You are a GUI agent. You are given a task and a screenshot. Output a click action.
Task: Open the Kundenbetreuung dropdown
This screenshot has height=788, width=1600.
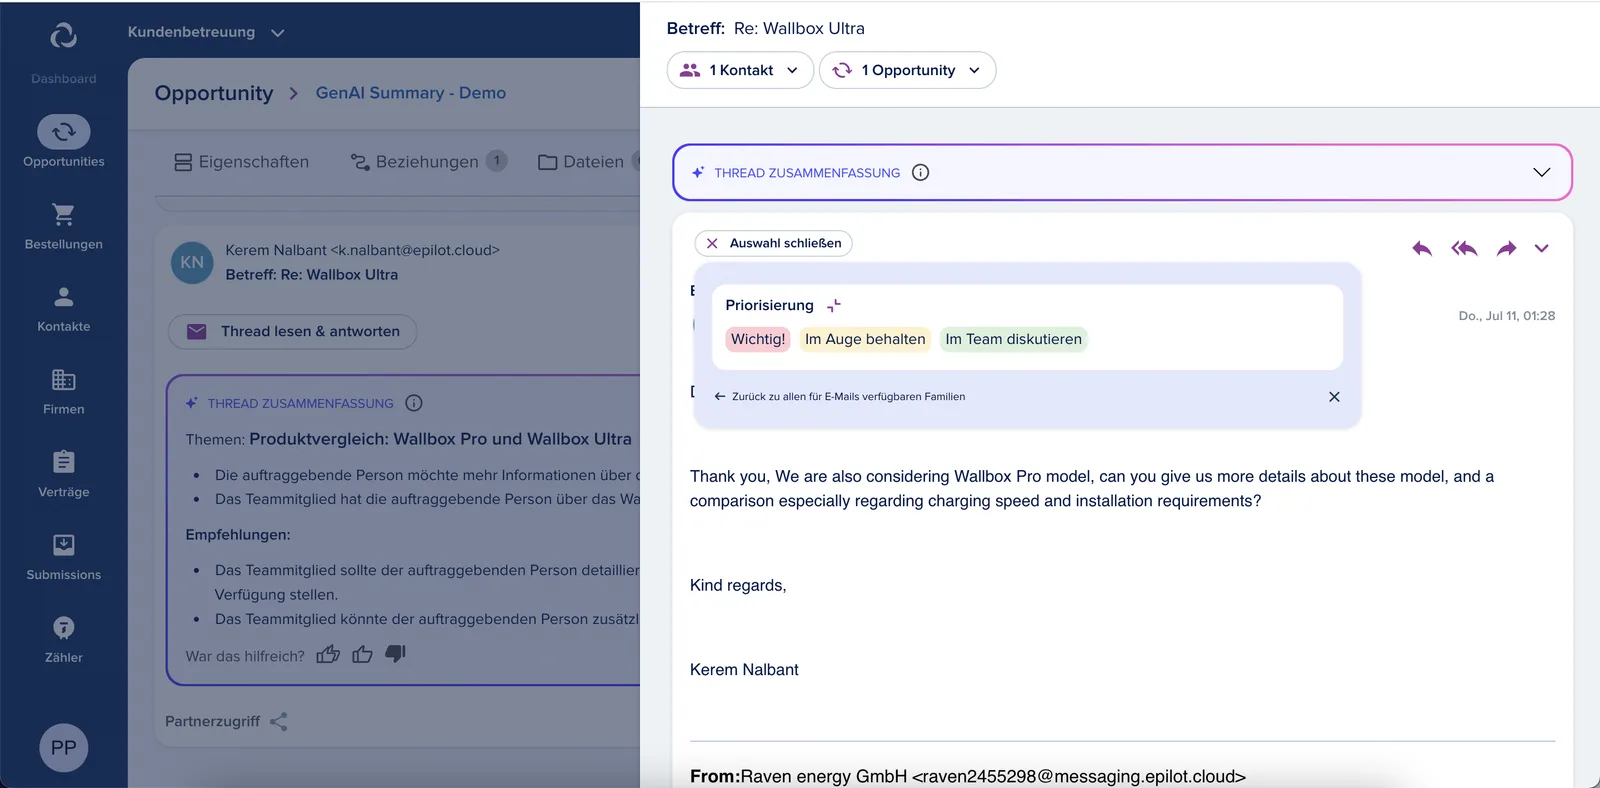pyautogui.click(x=206, y=32)
